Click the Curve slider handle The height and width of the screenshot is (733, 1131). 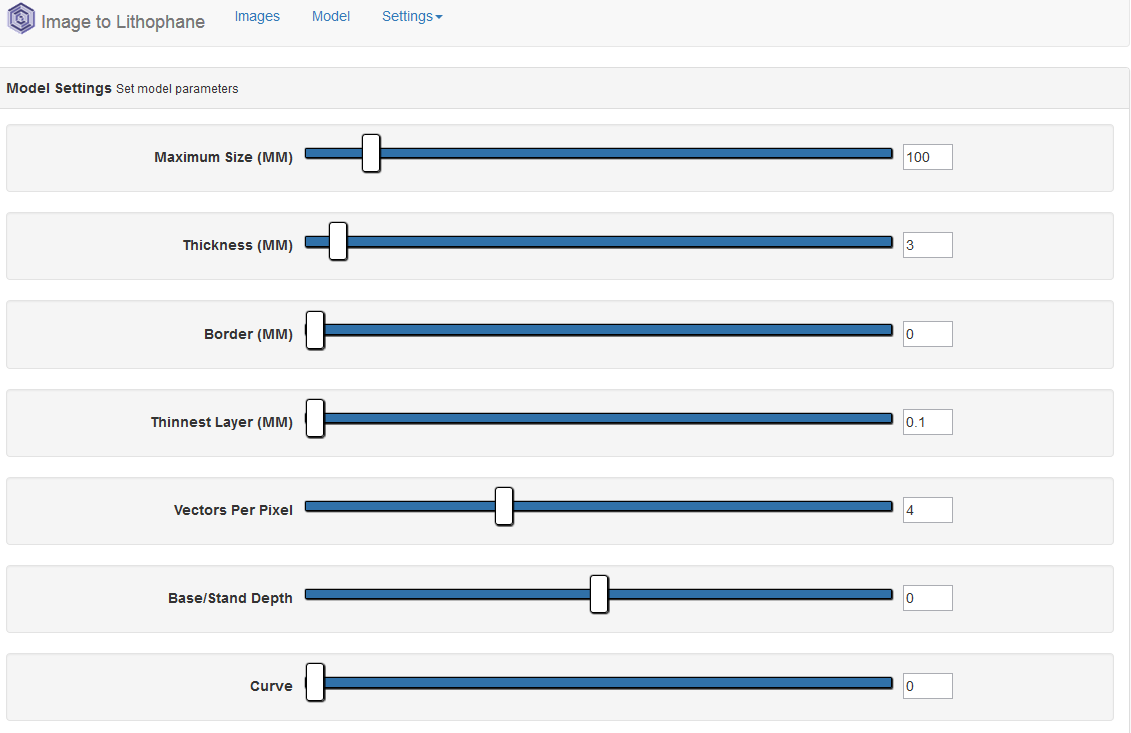coord(315,682)
